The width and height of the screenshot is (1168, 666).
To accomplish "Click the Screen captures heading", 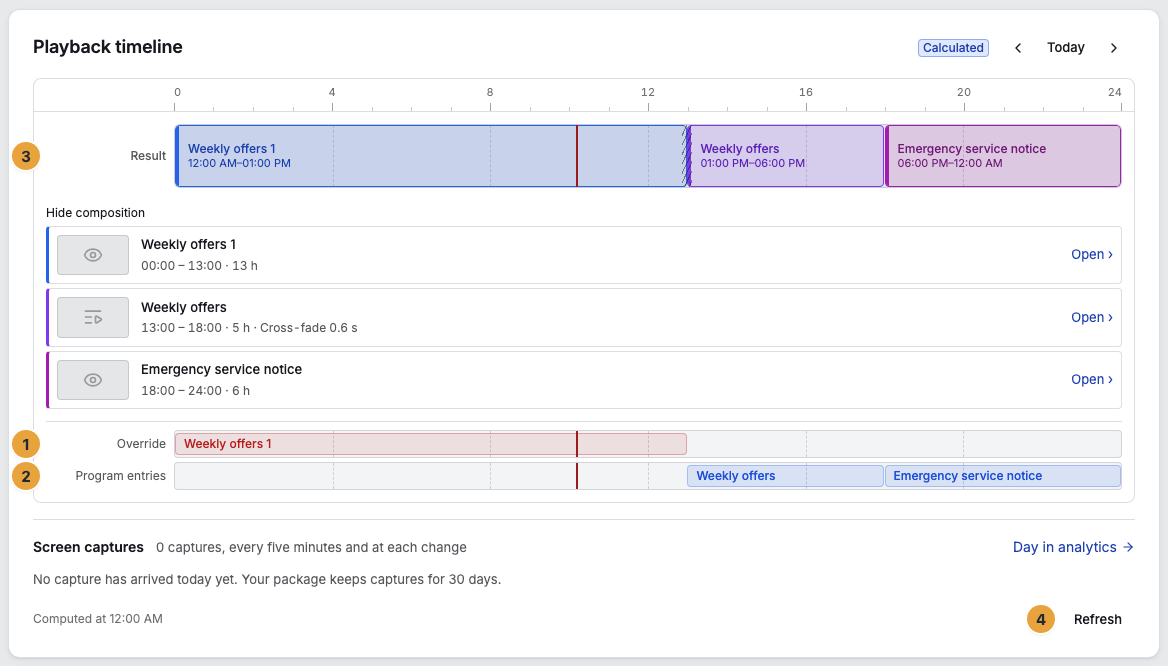I will [88, 548].
